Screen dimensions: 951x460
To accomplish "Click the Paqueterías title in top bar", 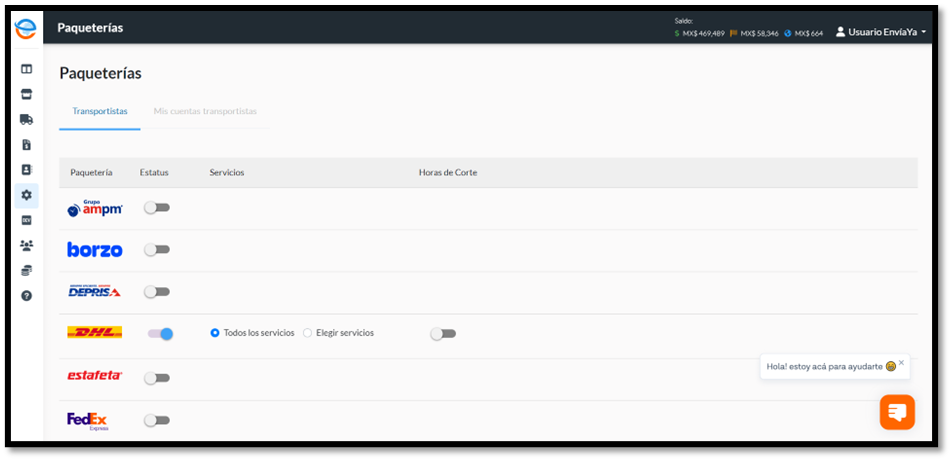I will tap(90, 28).
